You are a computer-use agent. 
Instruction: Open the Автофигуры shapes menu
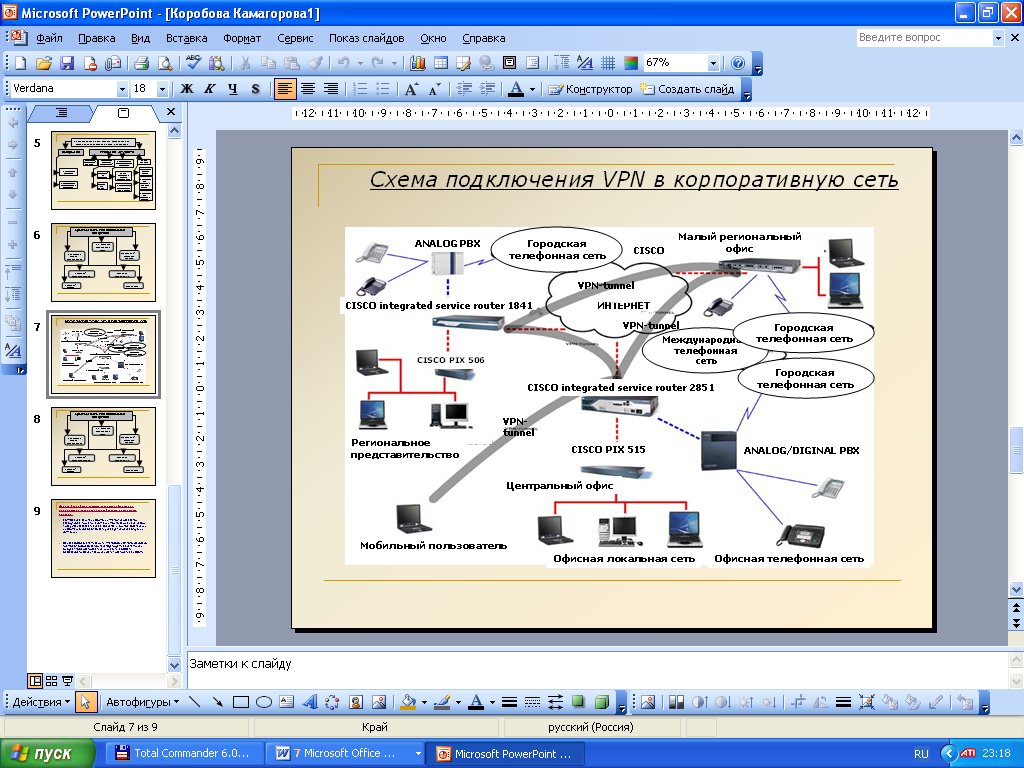pos(142,702)
